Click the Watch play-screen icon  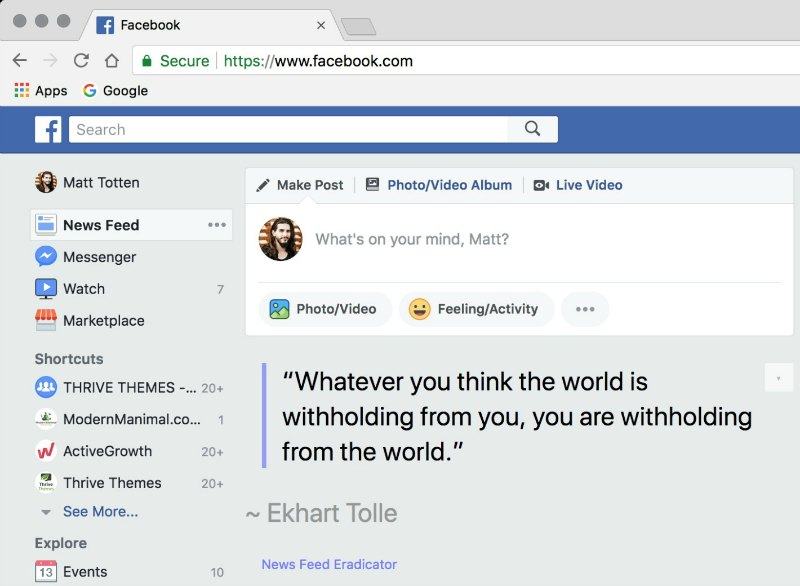click(46, 289)
